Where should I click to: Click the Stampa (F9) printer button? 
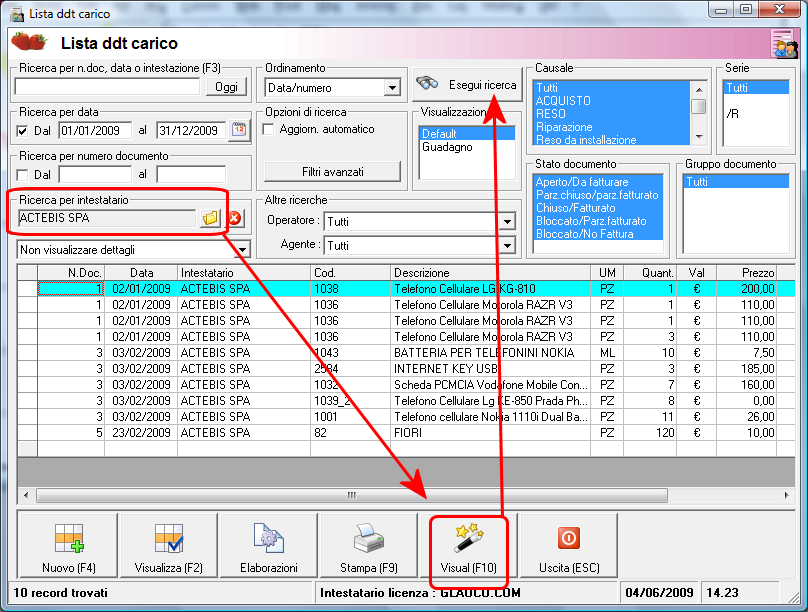point(368,546)
